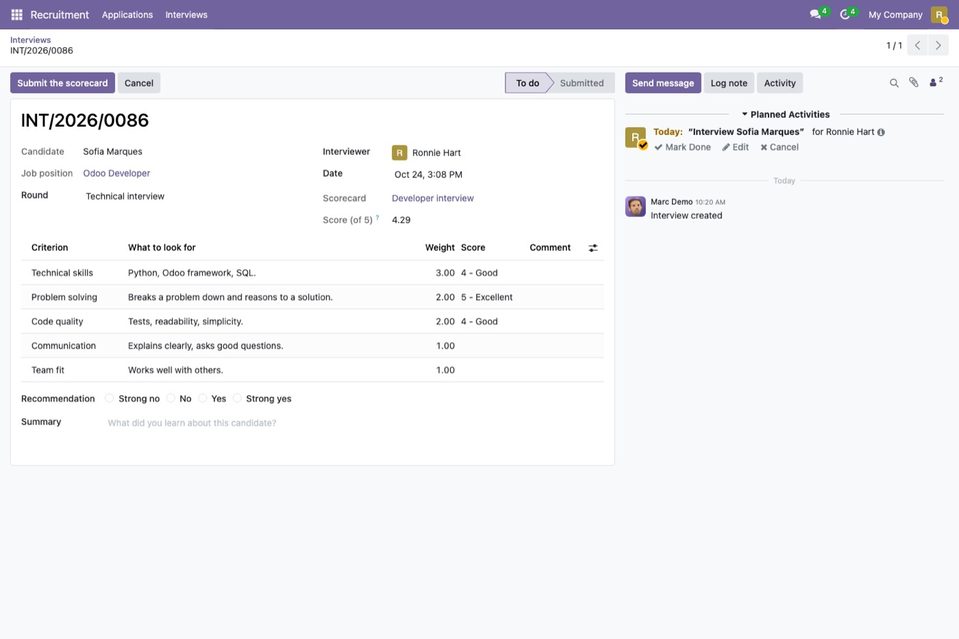
Task: Mark the interview activity as done
Action: click(683, 147)
